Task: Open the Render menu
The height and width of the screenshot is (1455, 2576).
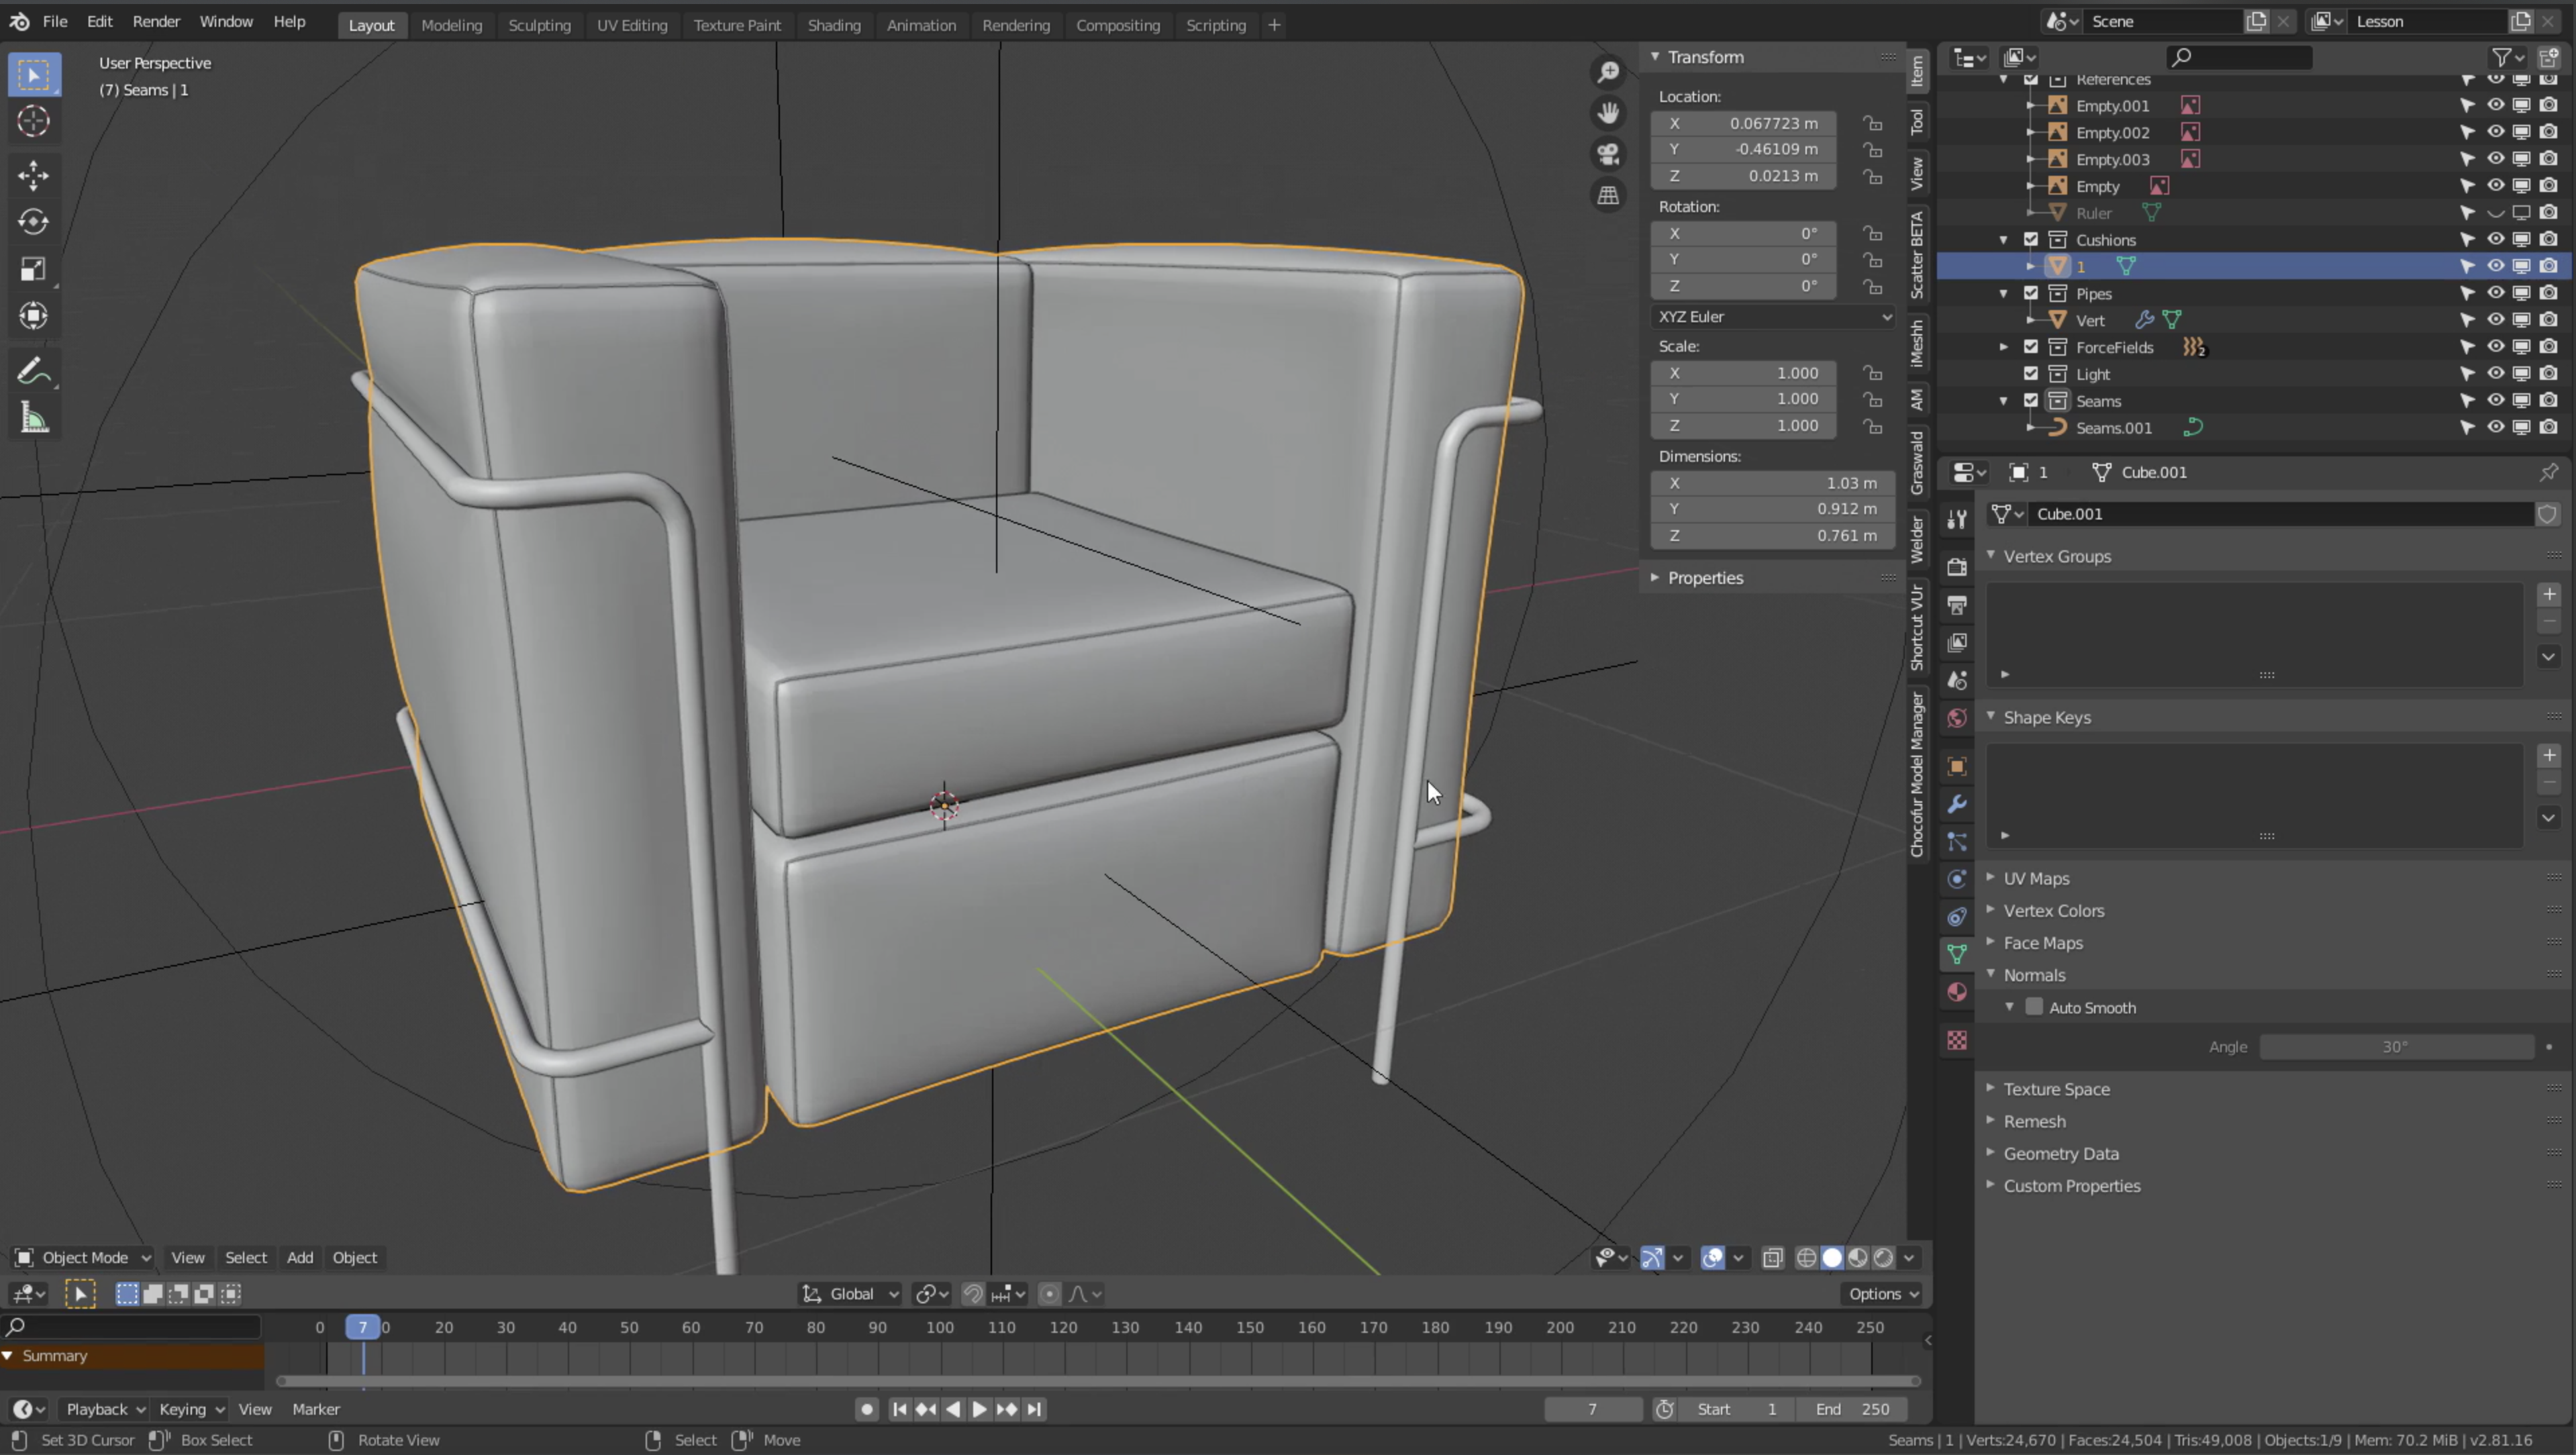Action: 157,21
